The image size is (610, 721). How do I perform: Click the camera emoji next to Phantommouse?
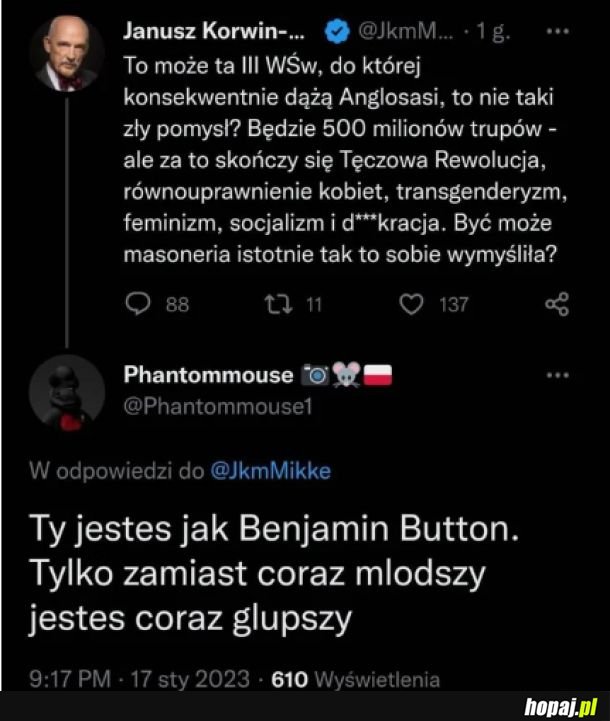[315, 376]
